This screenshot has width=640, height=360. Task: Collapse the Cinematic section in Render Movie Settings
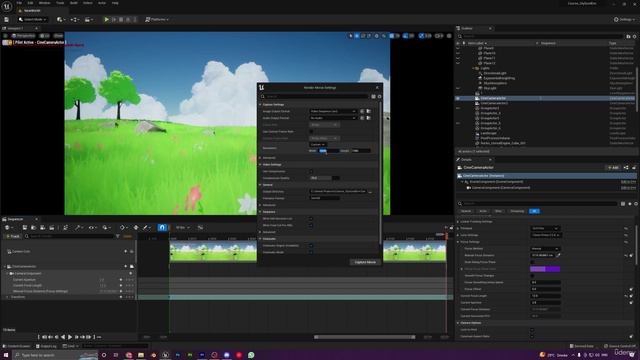pos(260,239)
